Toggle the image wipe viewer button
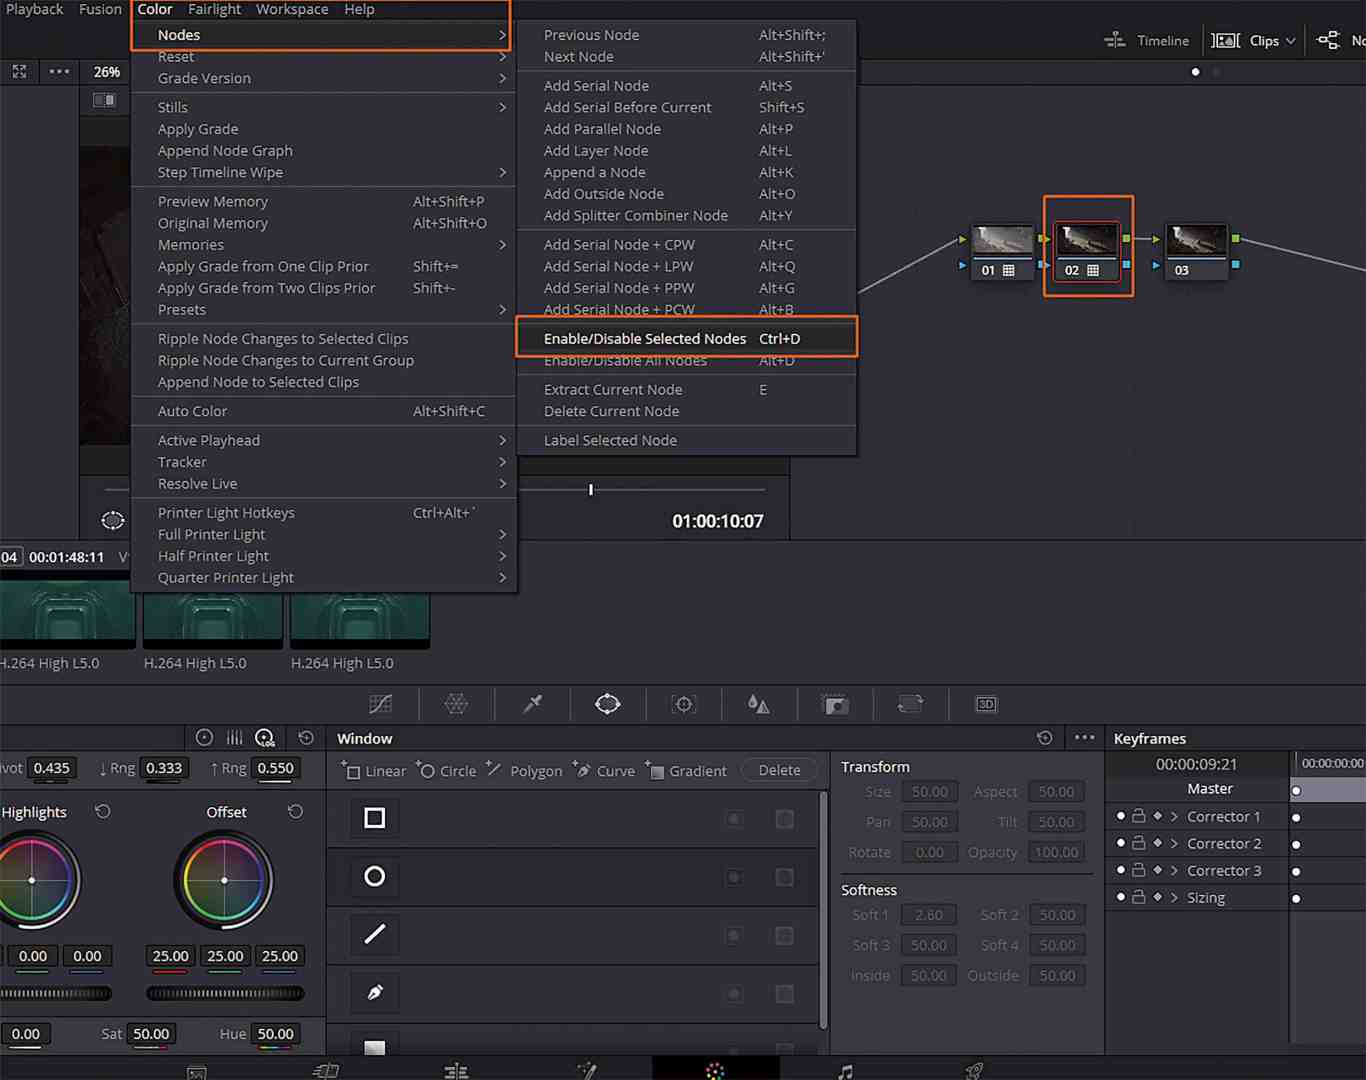Viewport: 1366px width, 1080px height. (x=104, y=100)
